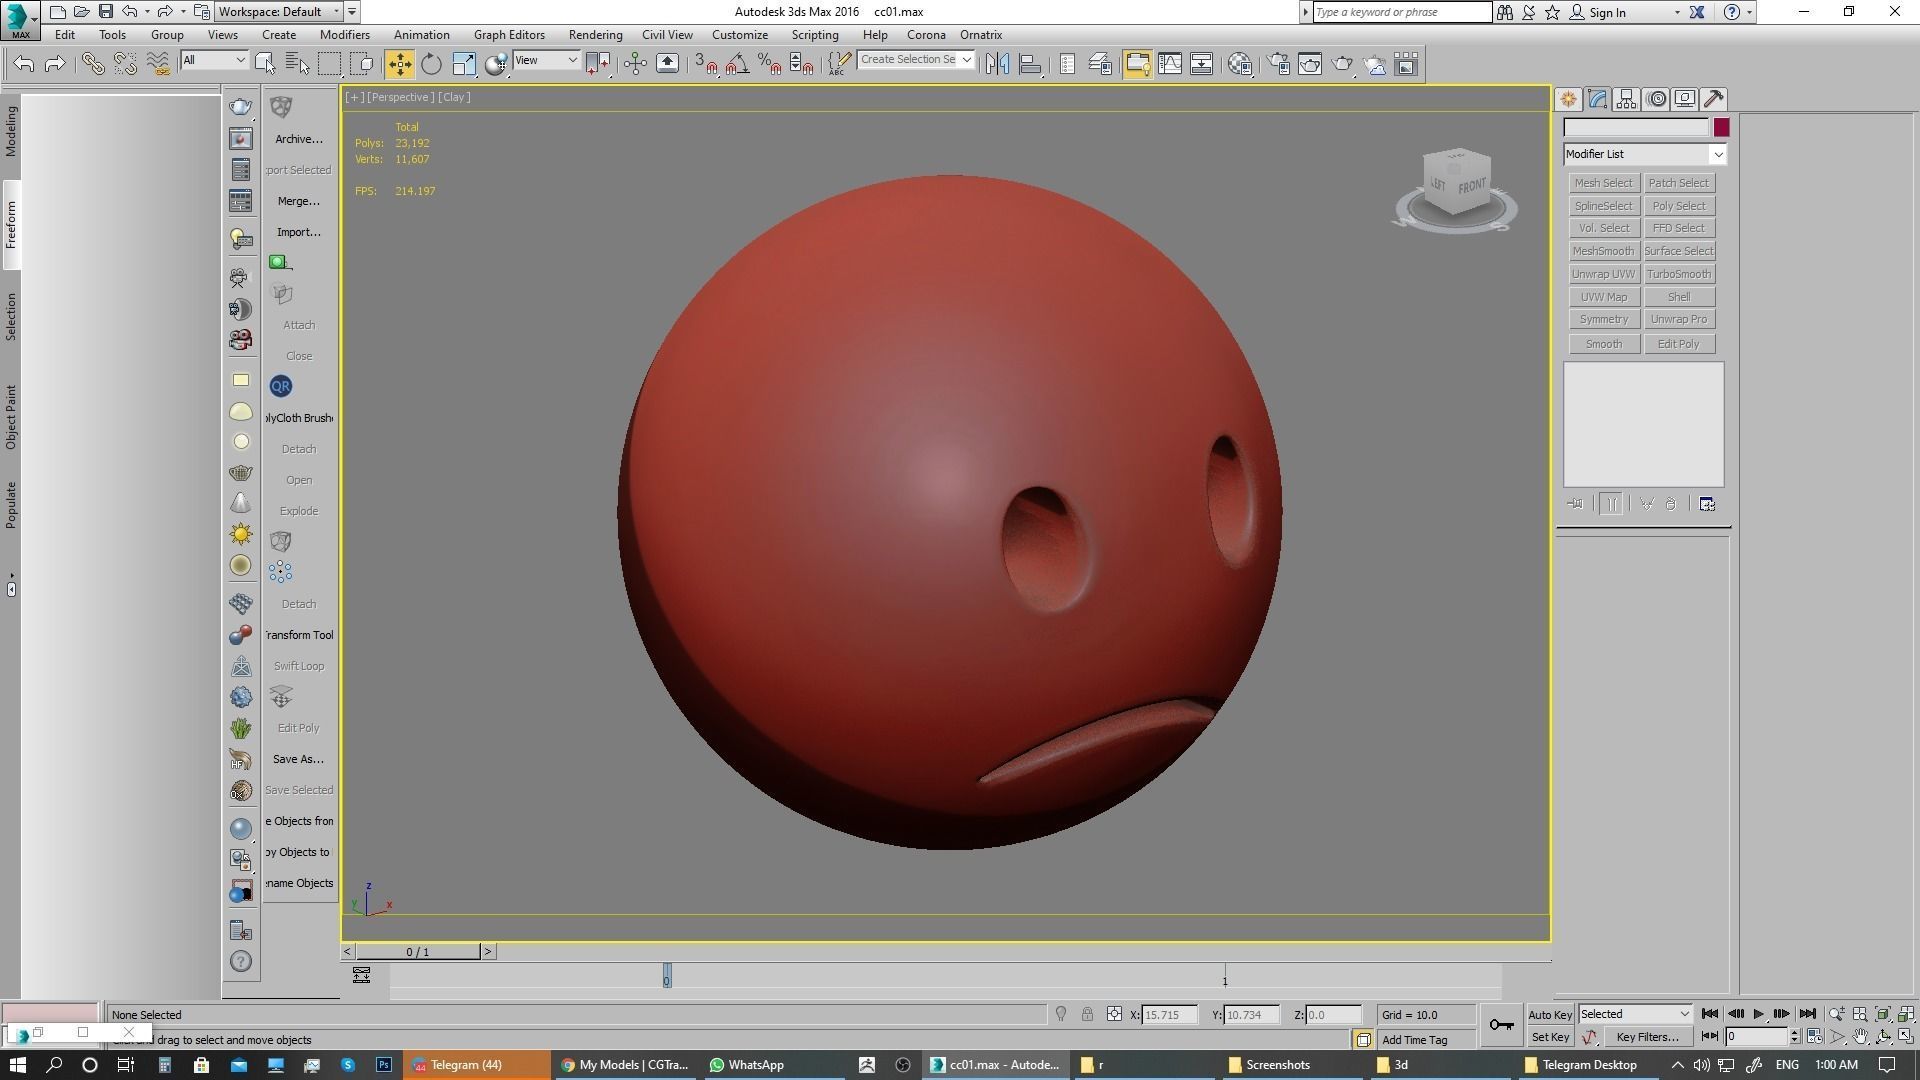
Task: Toggle the Selection Lock padlock
Action: point(1087,1014)
